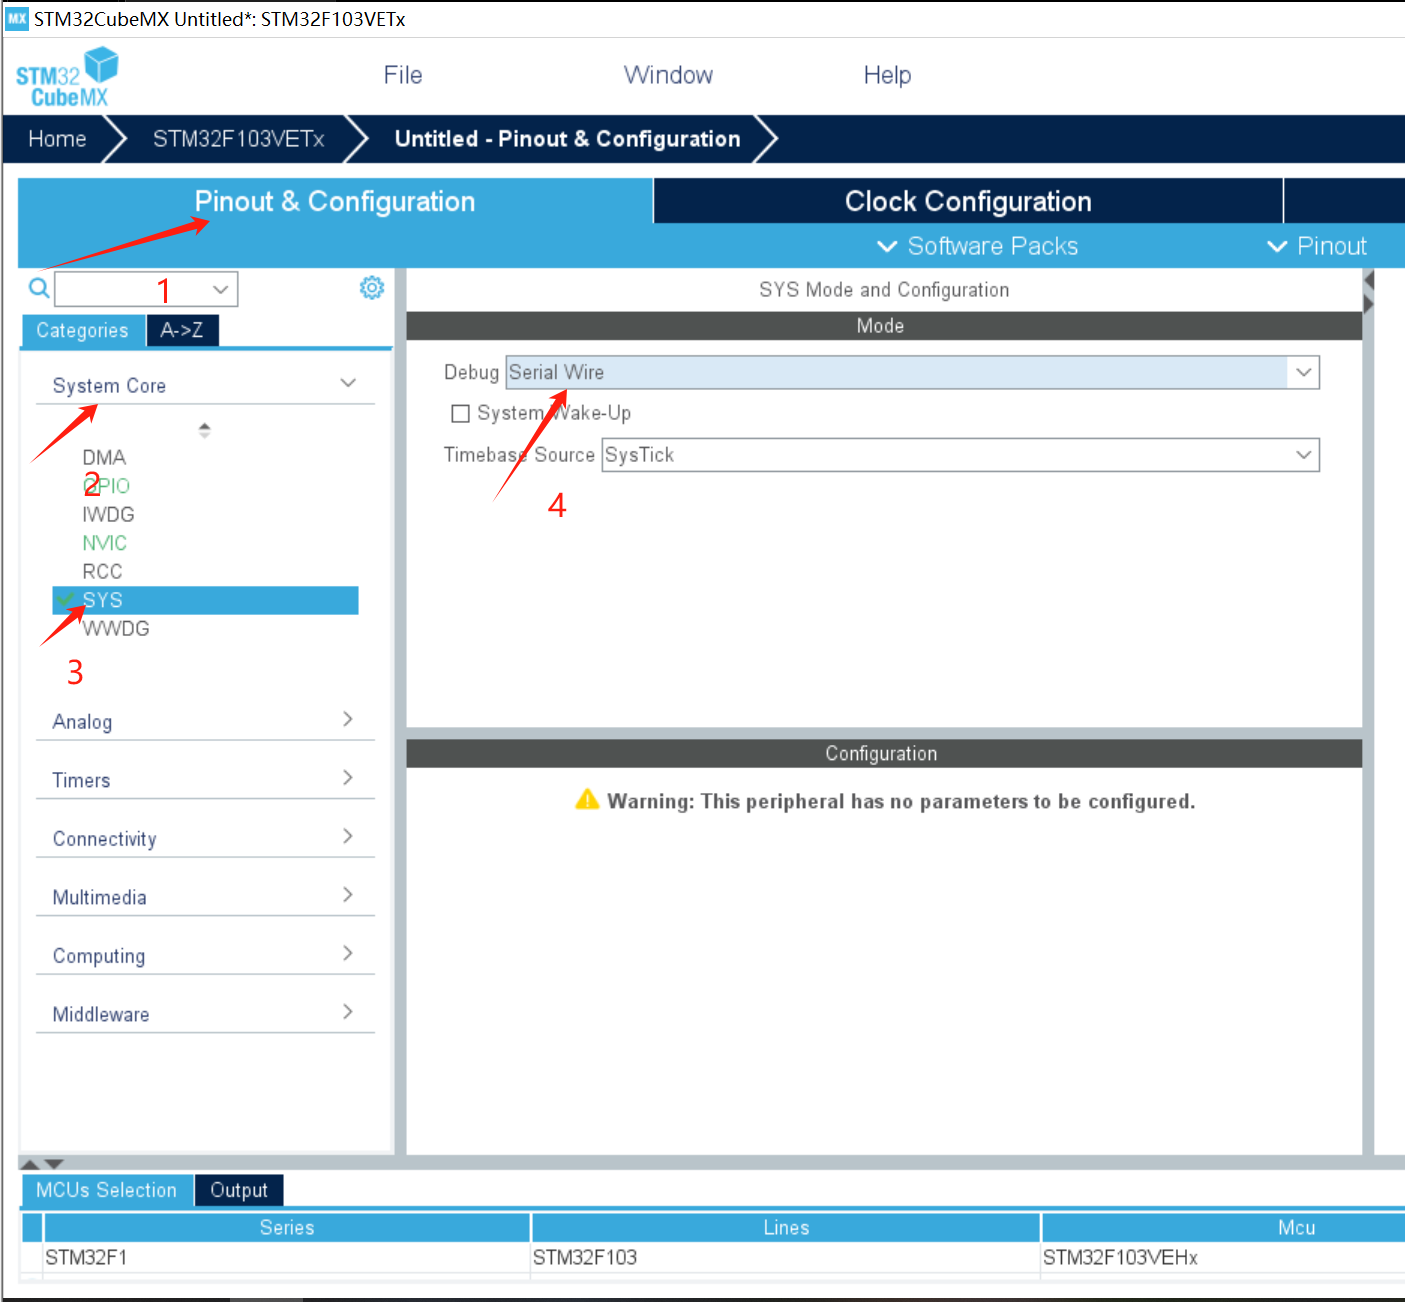Switch to Pinout & Configuration tab

click(335, 201)
